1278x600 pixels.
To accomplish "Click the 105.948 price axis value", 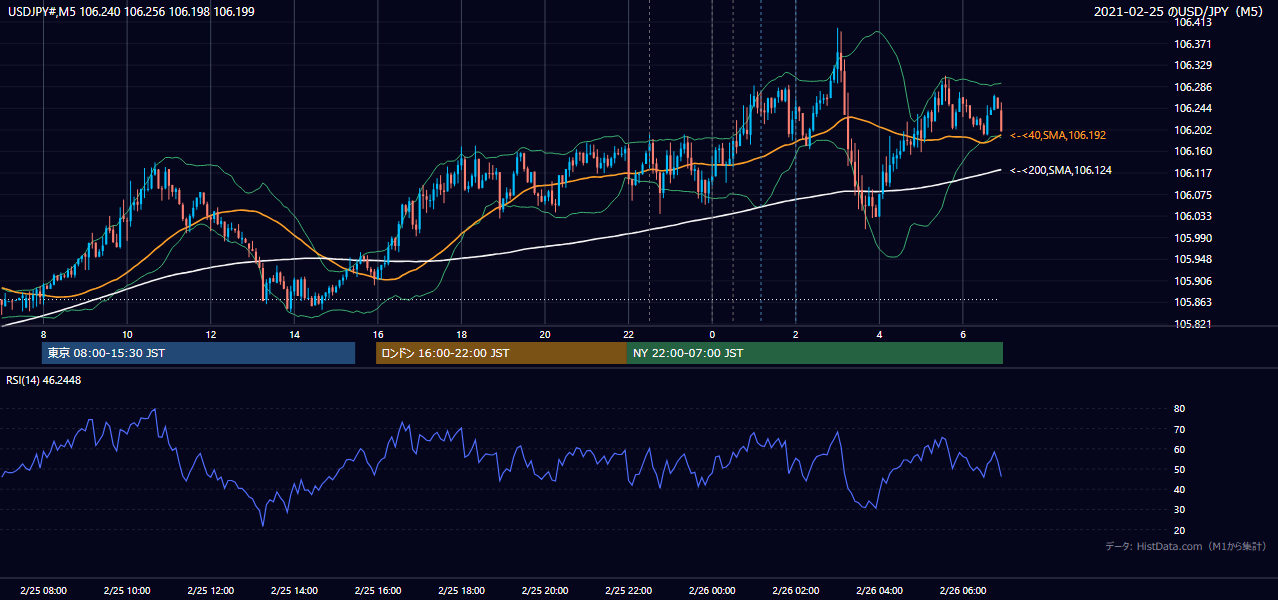I will 1193,260.
